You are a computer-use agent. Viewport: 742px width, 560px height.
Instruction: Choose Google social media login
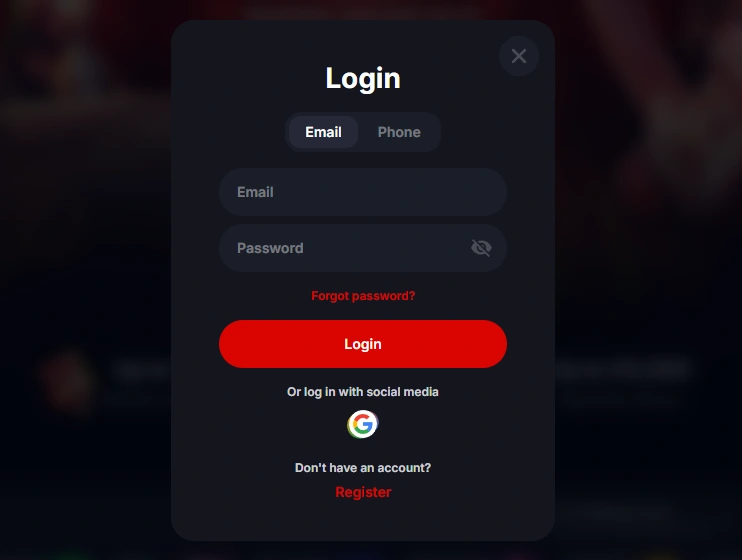click(362, 424)
